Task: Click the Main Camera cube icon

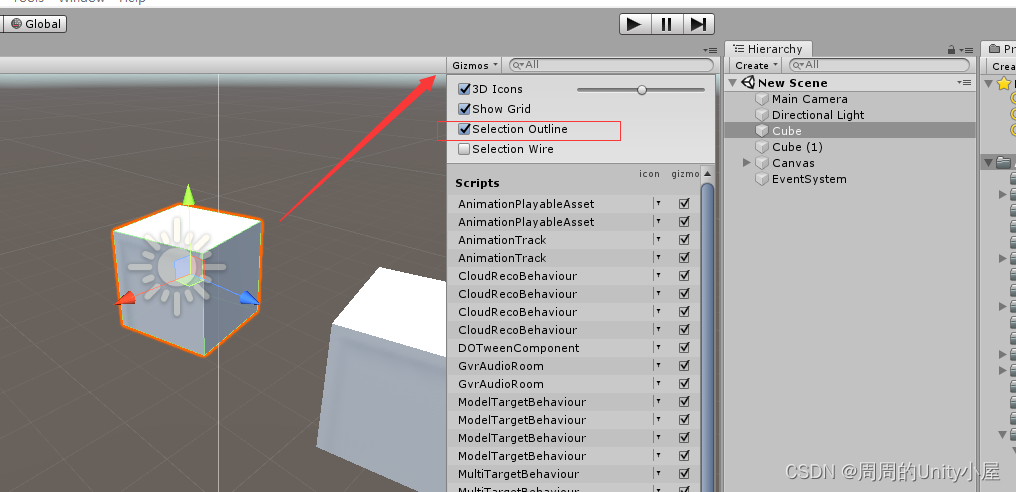Action: [762, 99]
